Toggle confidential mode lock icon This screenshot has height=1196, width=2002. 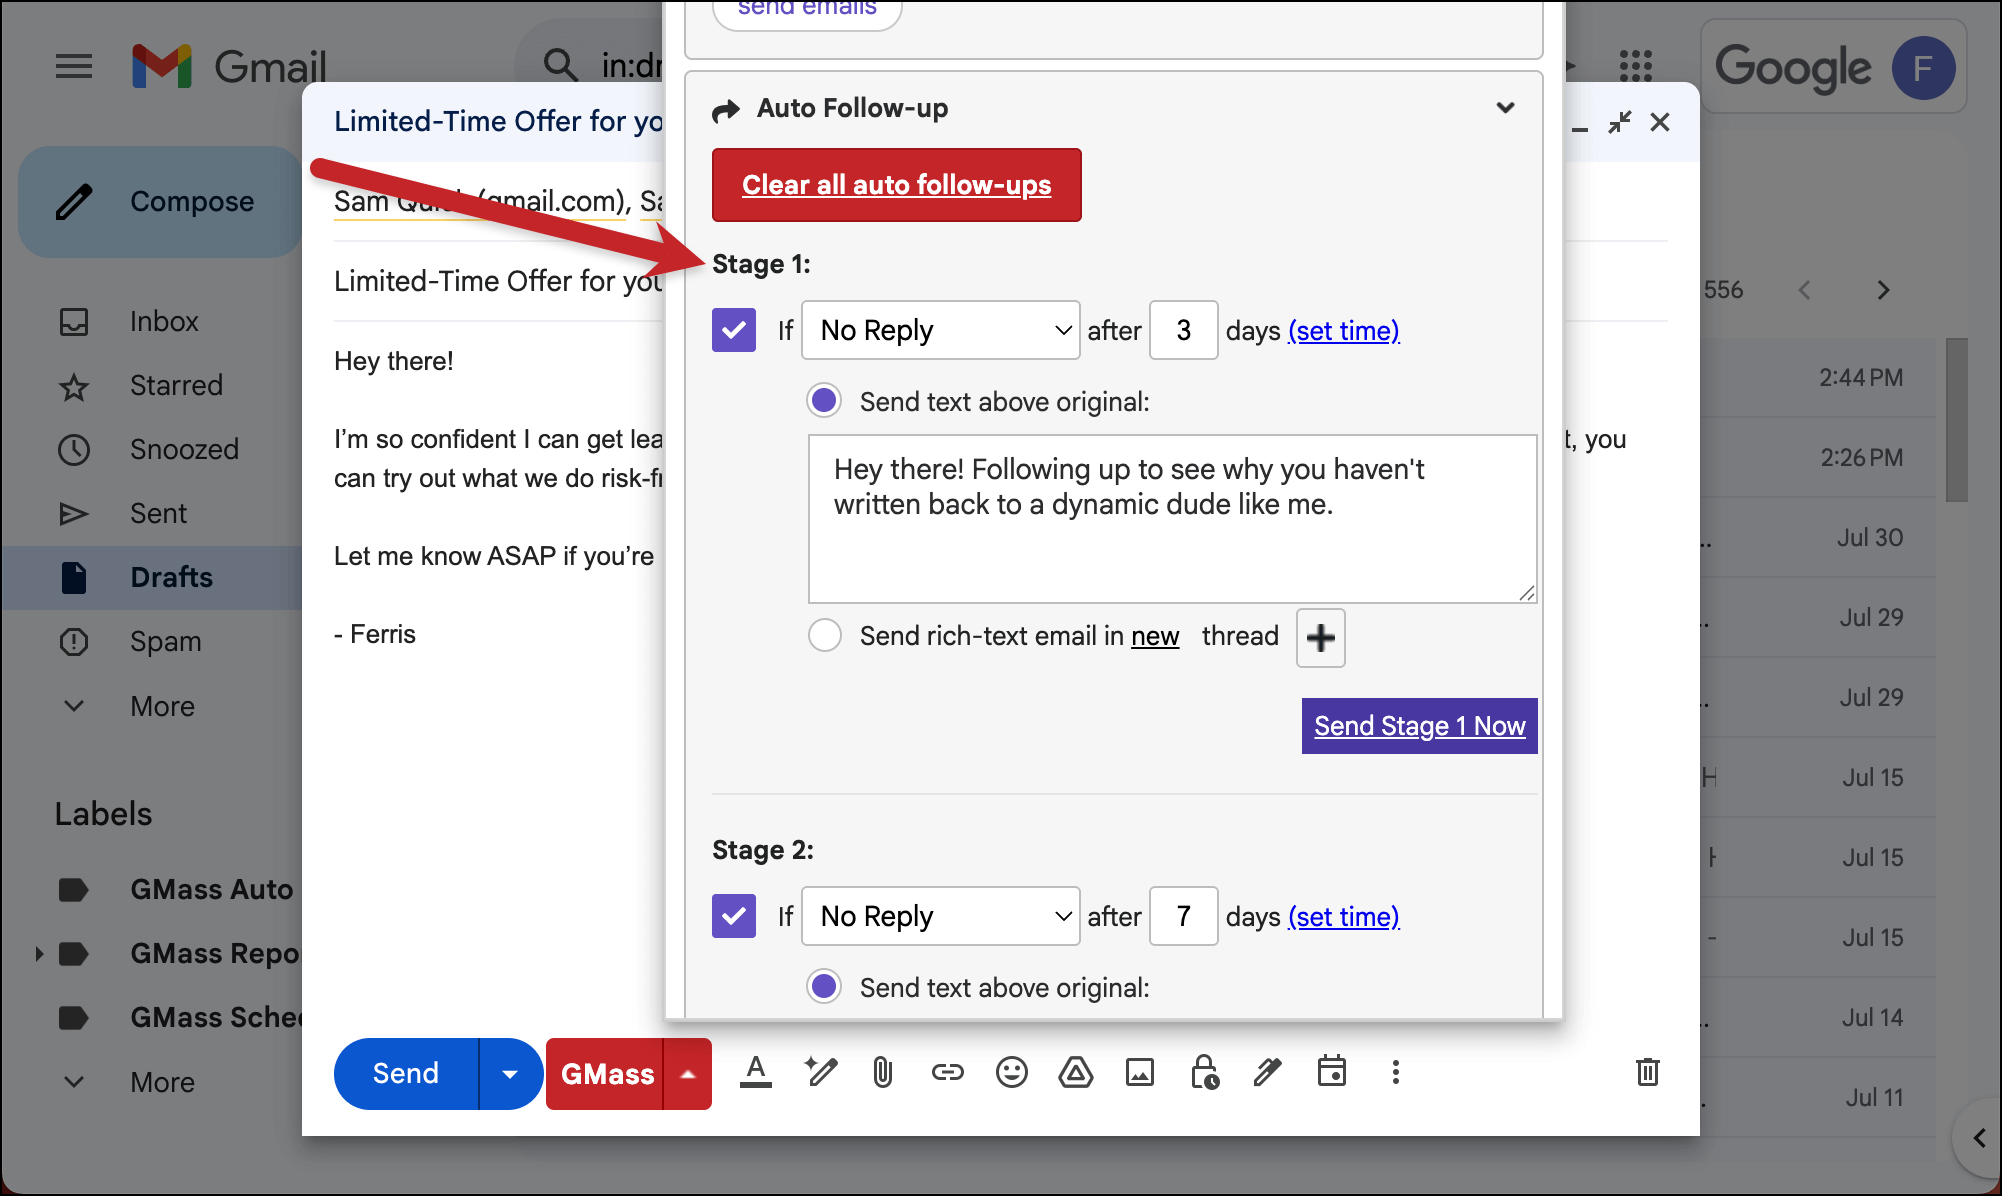1204,1073
